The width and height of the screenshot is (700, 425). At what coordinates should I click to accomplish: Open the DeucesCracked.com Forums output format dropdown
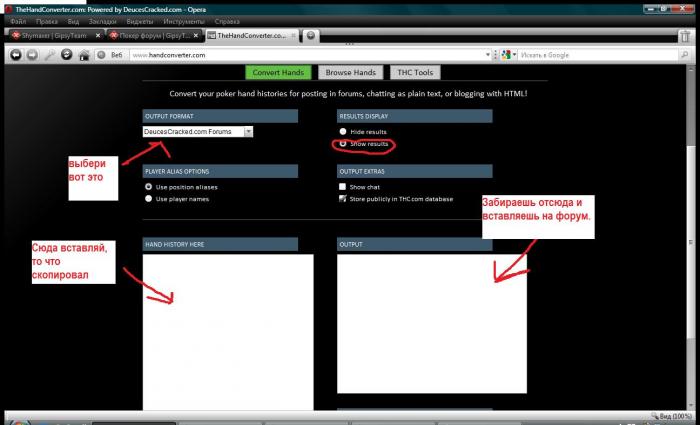pyautogui.click(x=198, y=132)
